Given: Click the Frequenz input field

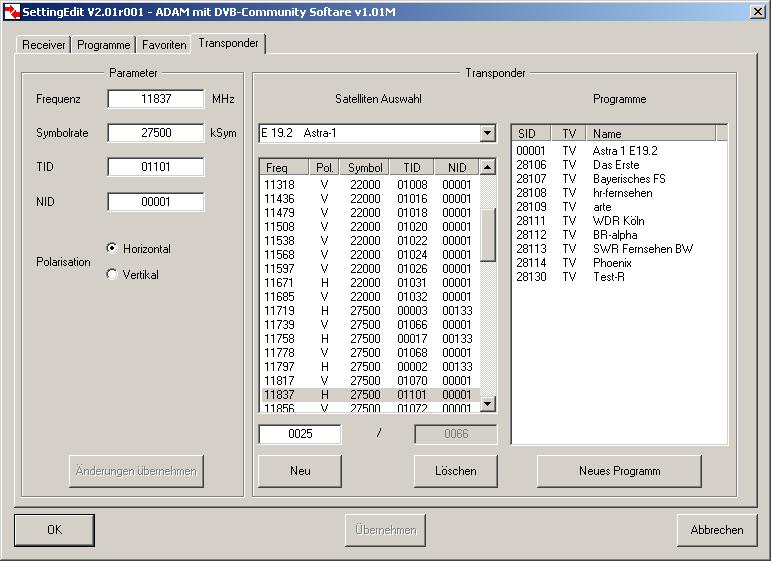Looking at the screenshot, I should [155, 99].
